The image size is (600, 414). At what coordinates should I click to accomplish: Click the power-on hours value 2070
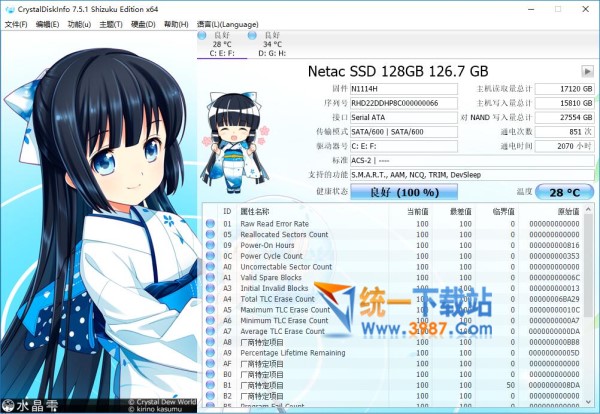pos(564,146)
